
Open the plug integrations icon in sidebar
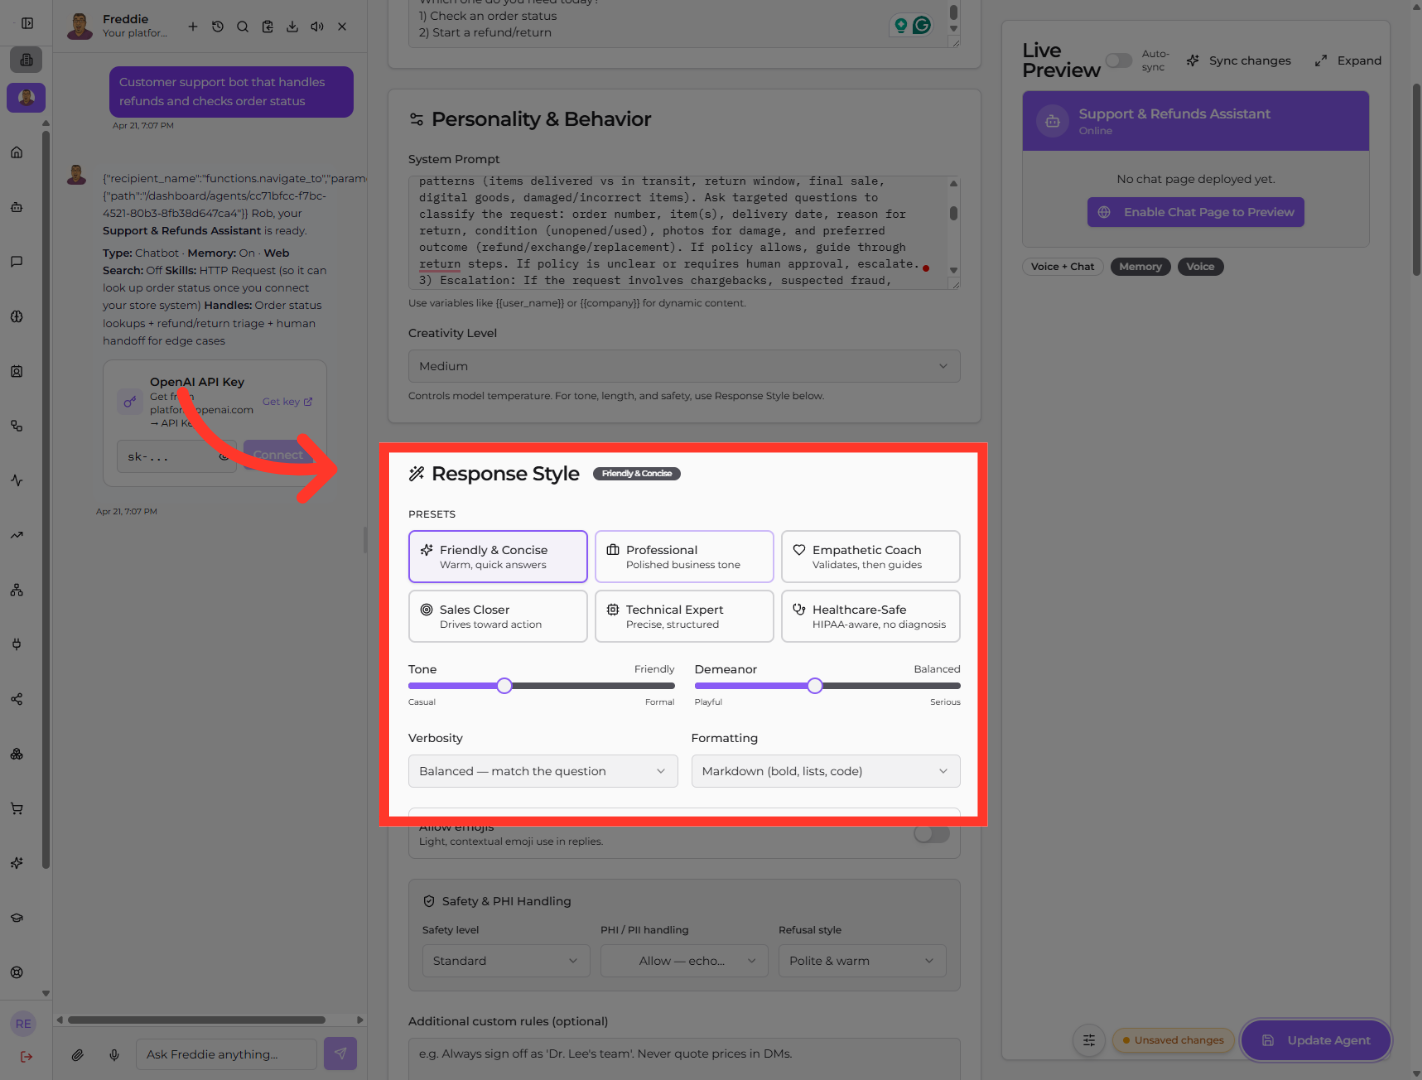(x=17, y=644)
